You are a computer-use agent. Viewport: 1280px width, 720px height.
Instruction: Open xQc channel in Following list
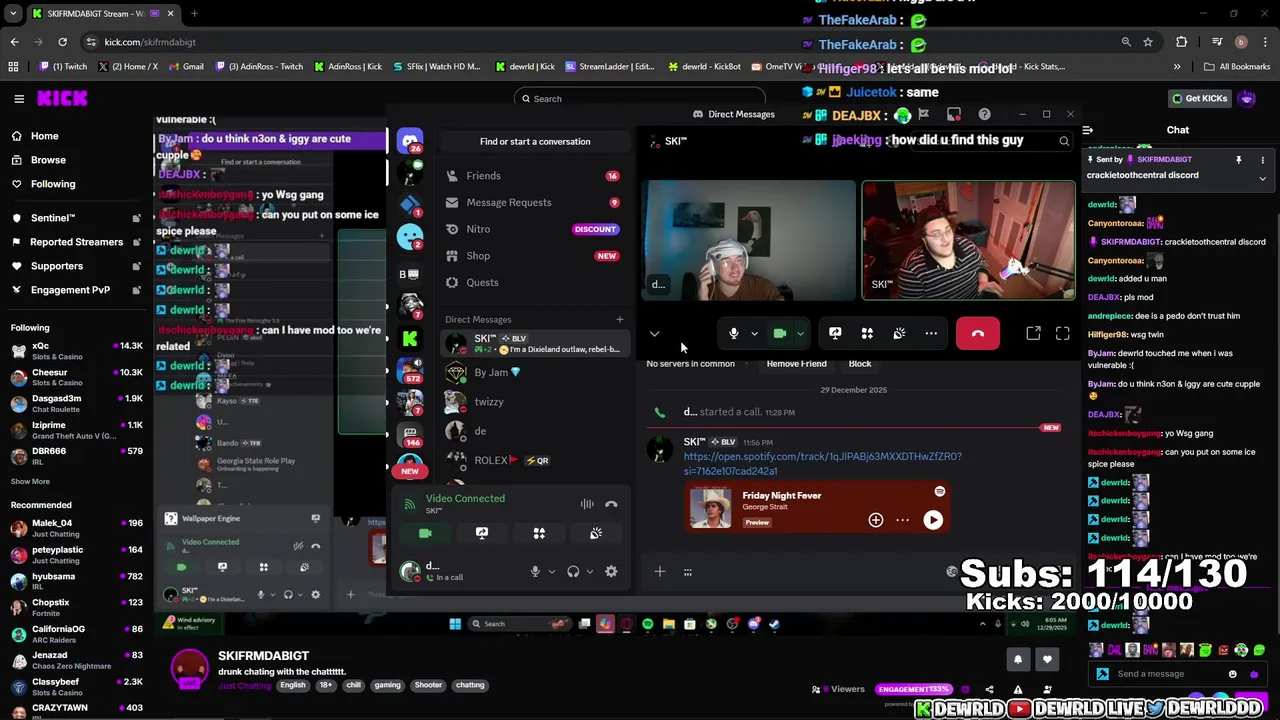click(x=75, y=349)
